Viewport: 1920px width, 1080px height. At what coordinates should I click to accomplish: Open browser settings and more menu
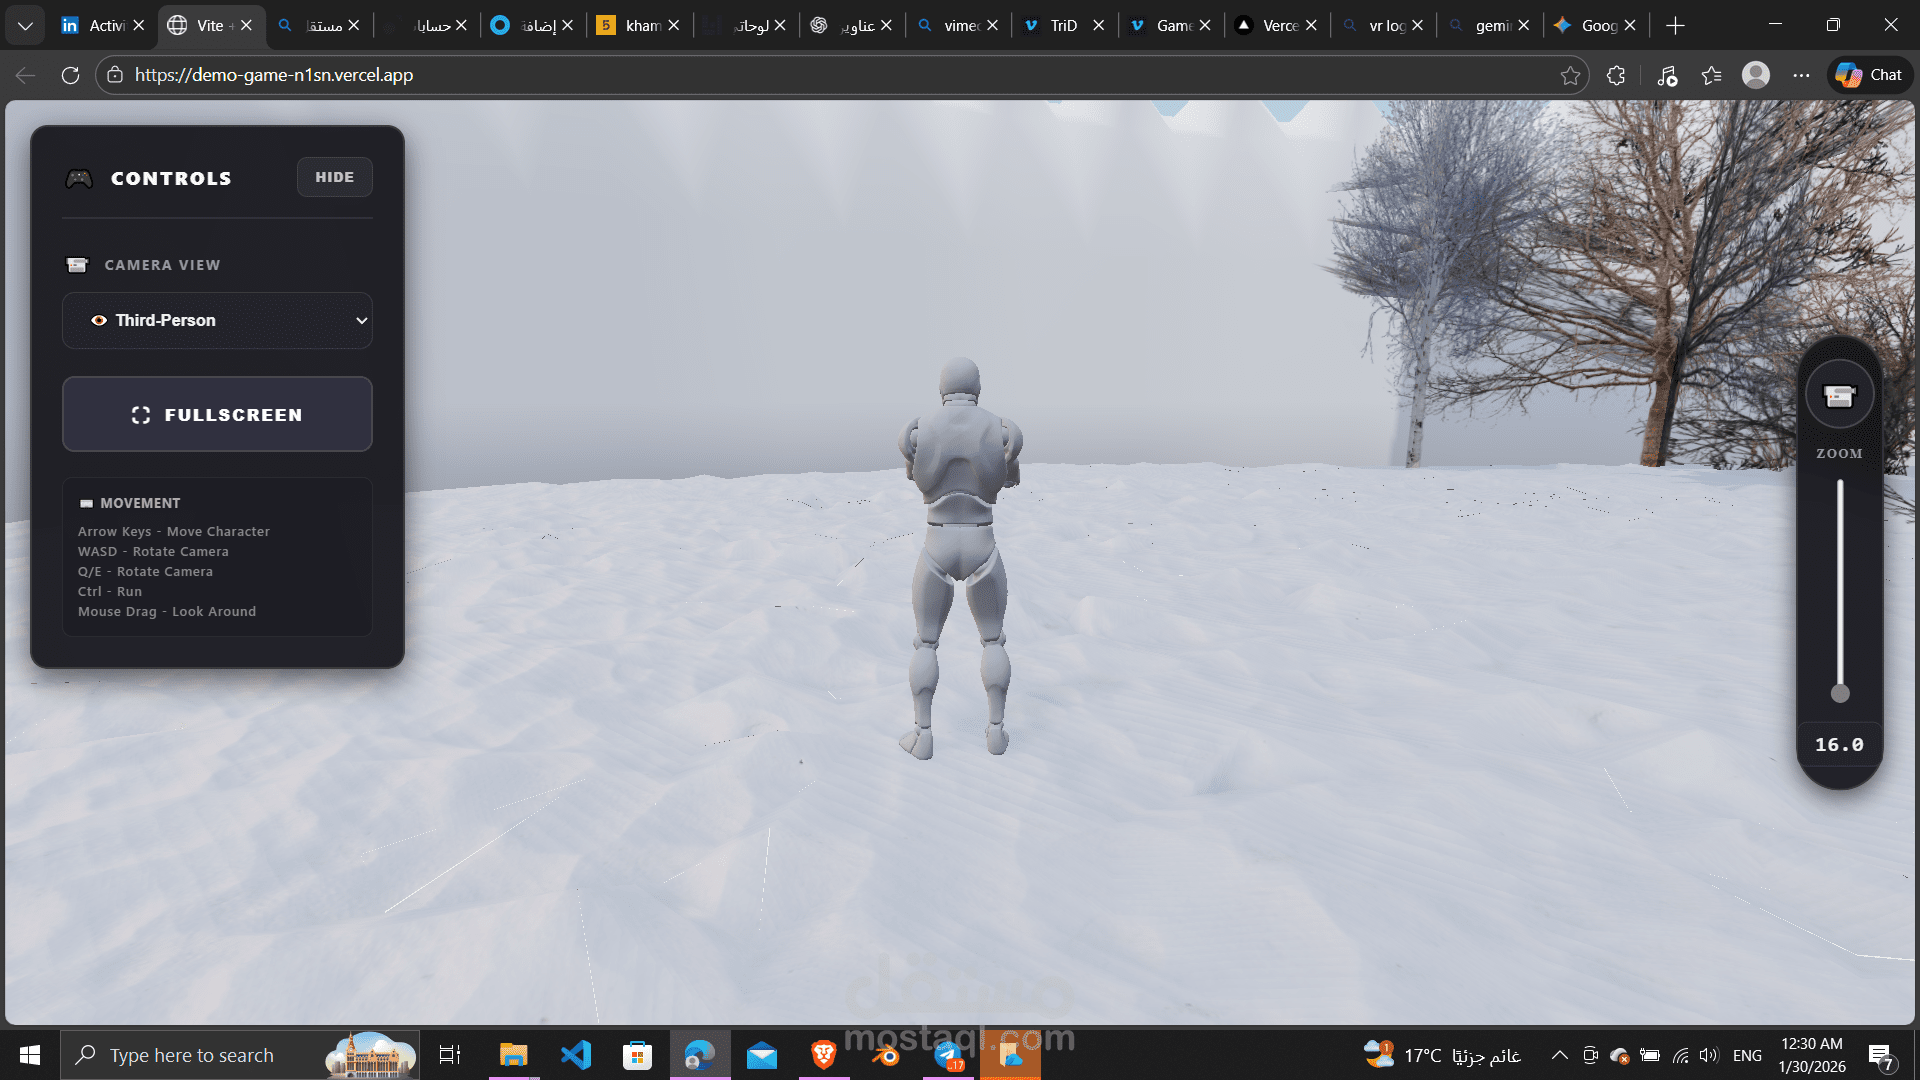tap(1801, 75)
